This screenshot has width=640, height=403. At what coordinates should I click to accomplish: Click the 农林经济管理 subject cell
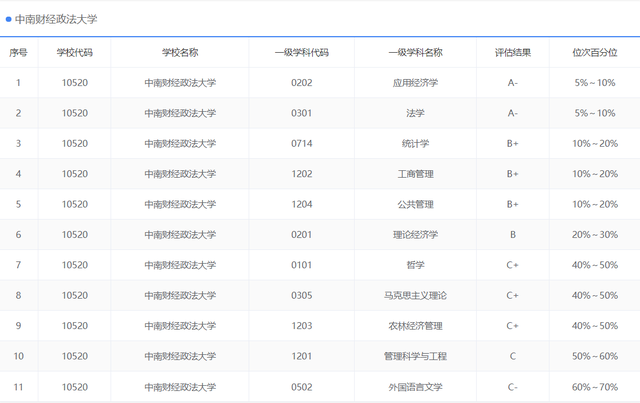coord(416,326)
